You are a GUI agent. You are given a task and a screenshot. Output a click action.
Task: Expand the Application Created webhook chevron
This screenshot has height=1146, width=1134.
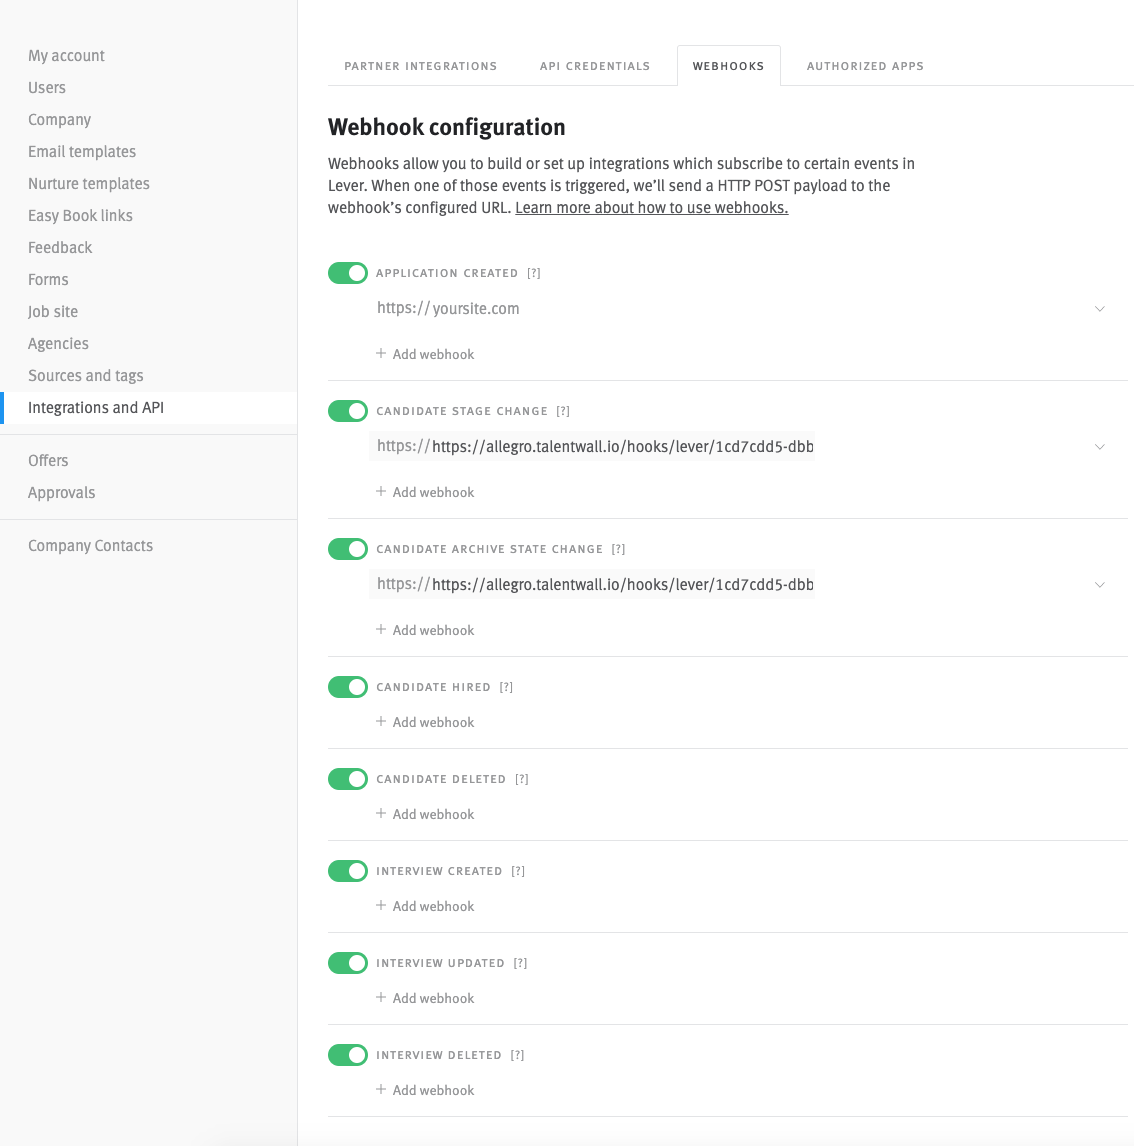pyautogui.click(x=1099, y=309)
